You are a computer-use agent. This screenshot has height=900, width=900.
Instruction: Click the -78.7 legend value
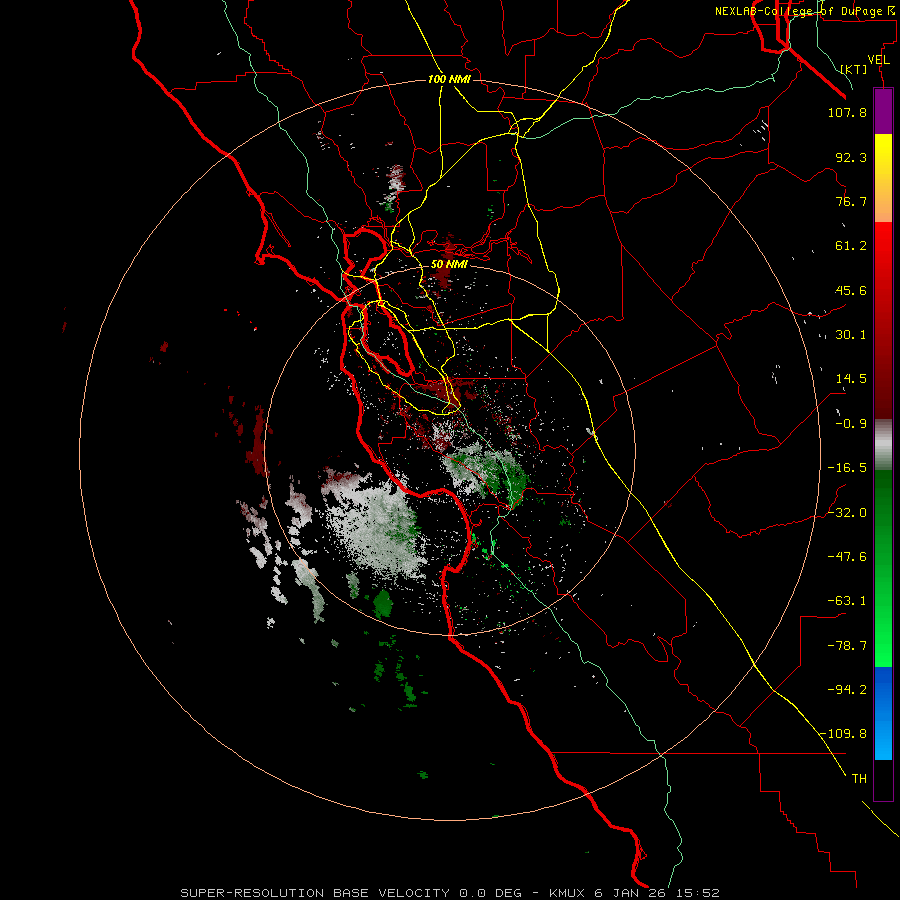(x=847, y=646)
